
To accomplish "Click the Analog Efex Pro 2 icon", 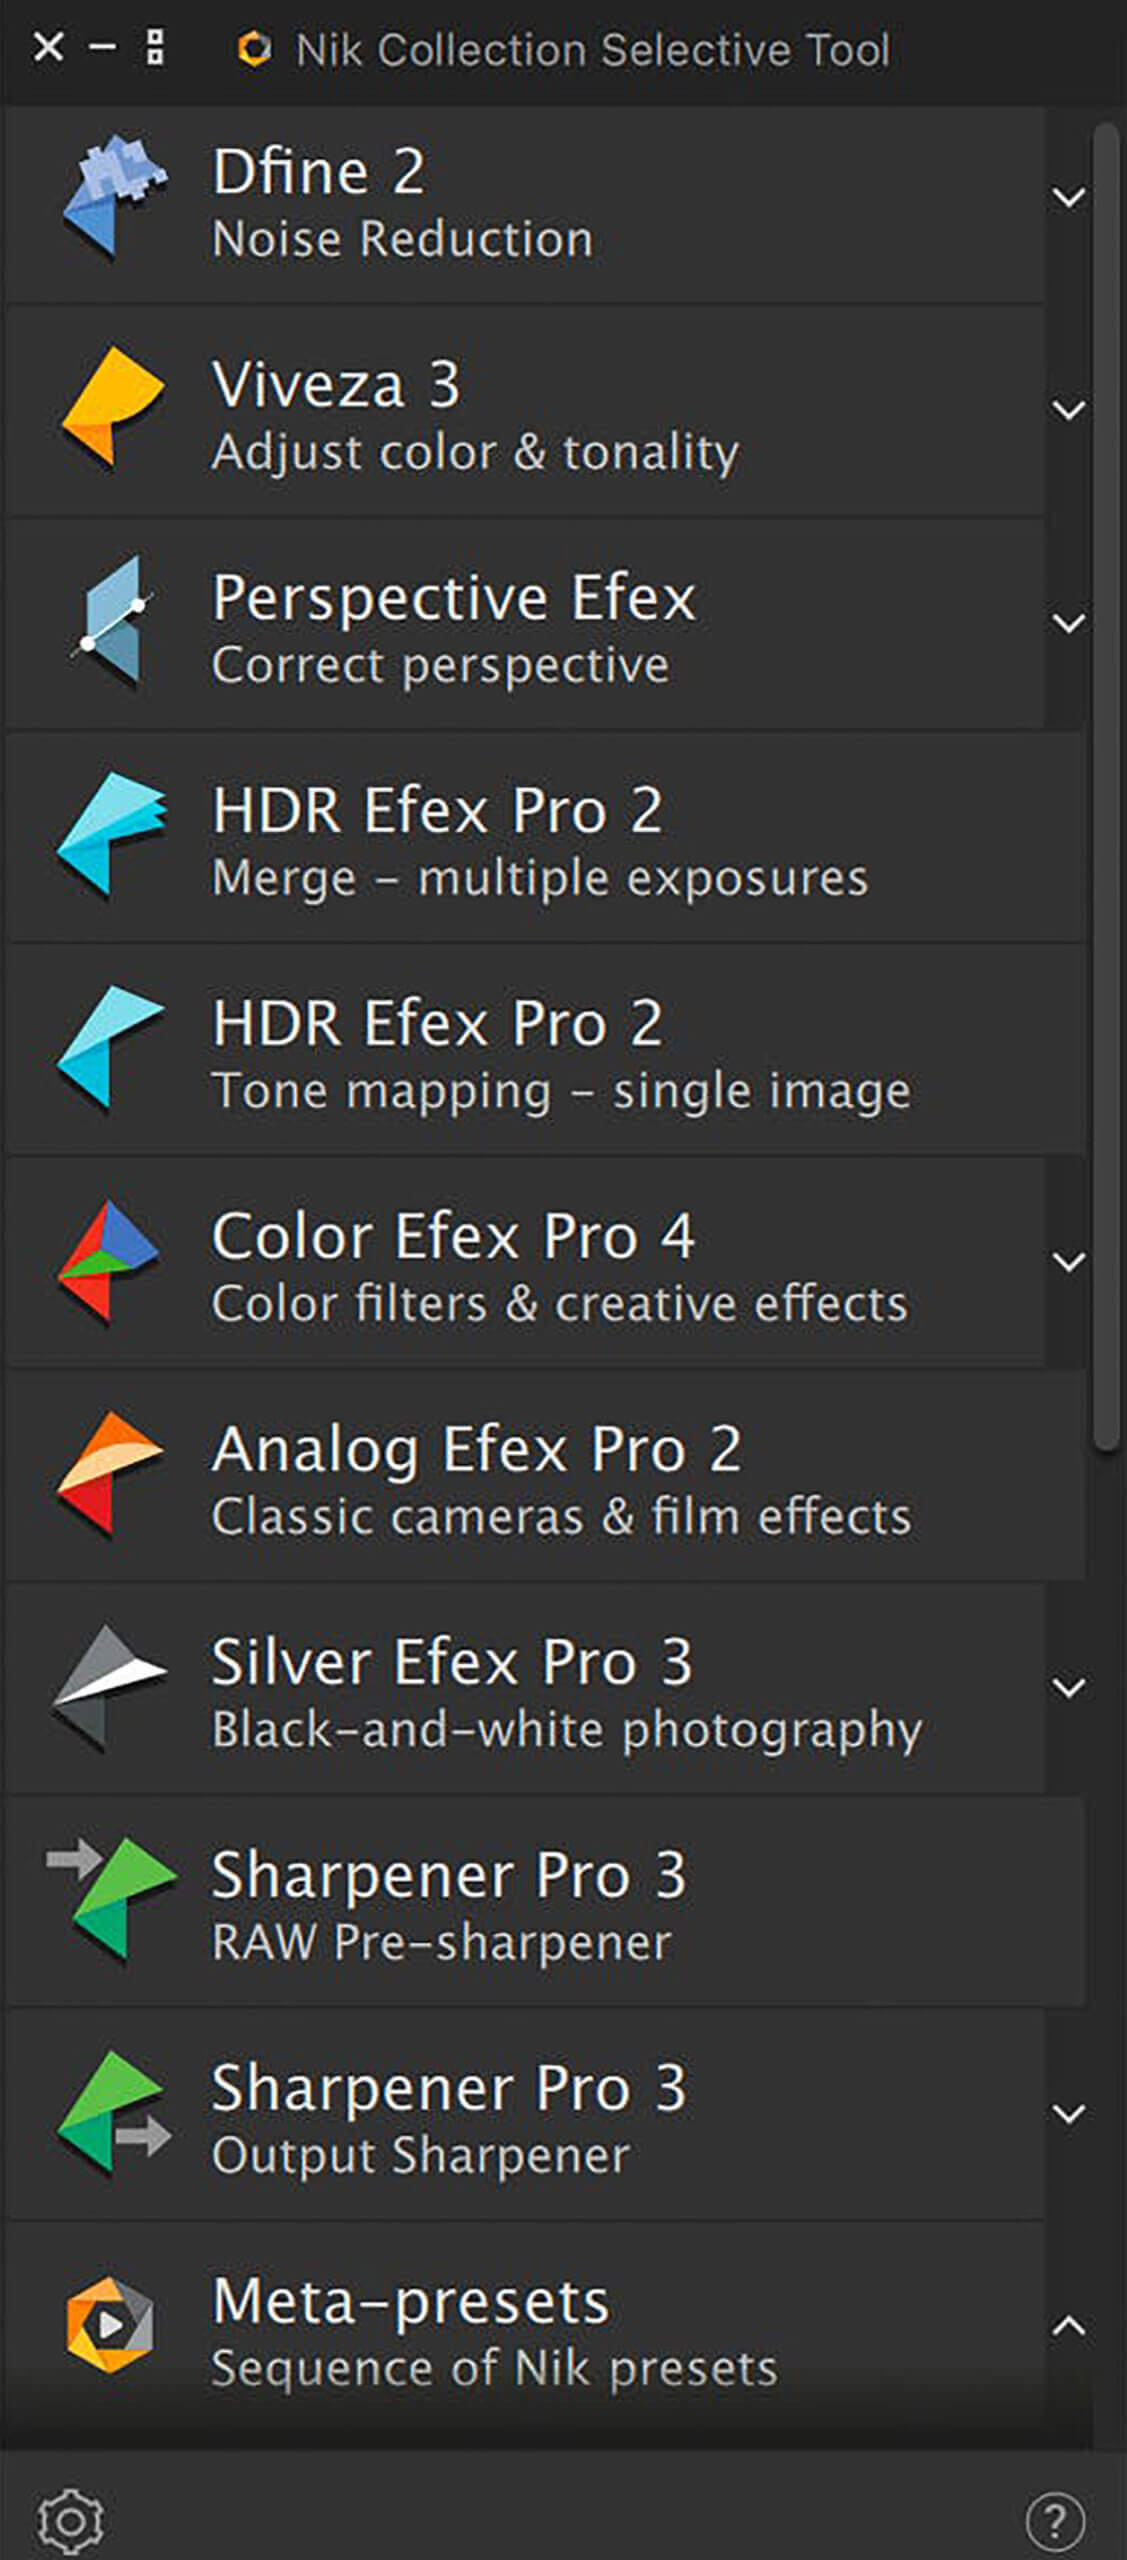I will pyautogui.click(x=110, y=1475).
